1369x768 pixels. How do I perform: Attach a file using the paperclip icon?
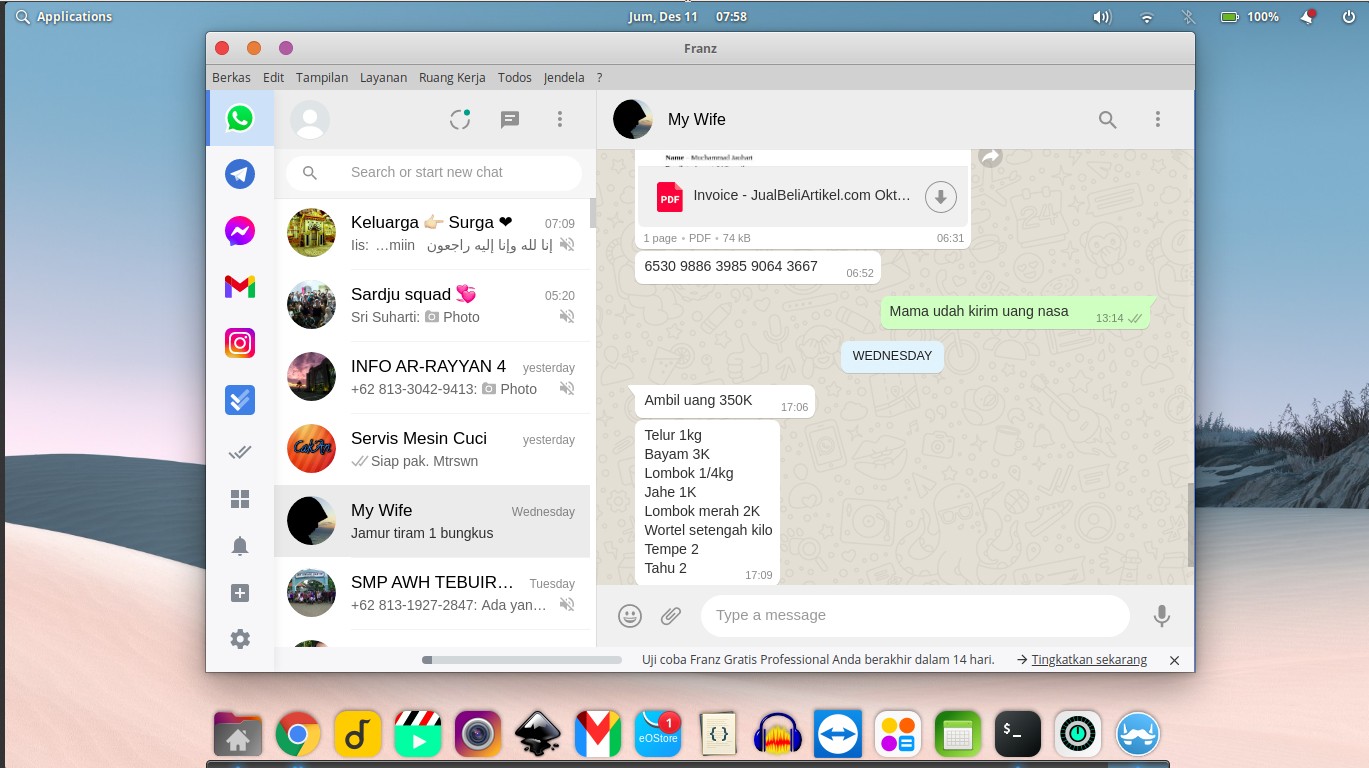[x=671, y=616]
